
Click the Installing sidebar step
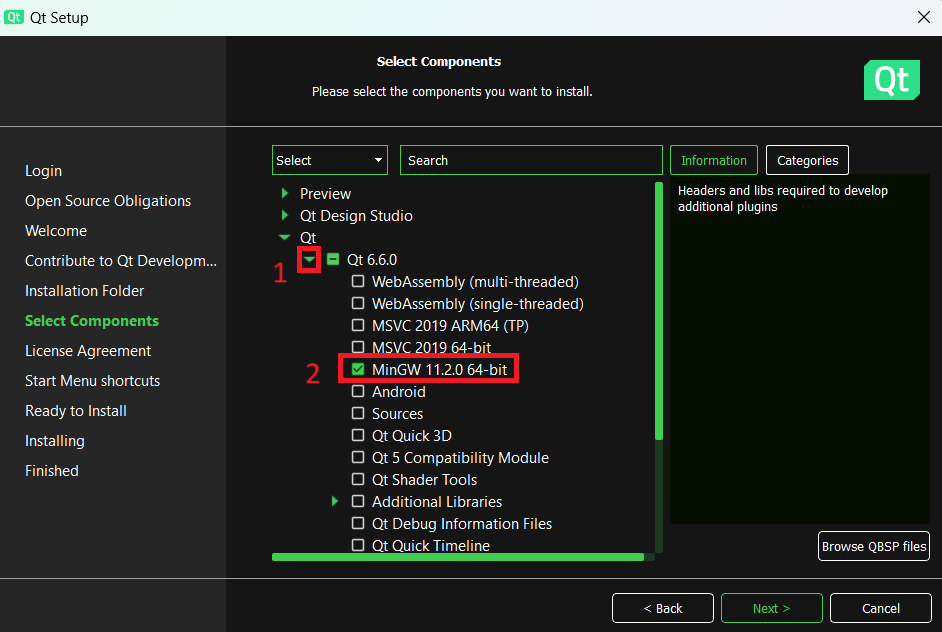55,441
